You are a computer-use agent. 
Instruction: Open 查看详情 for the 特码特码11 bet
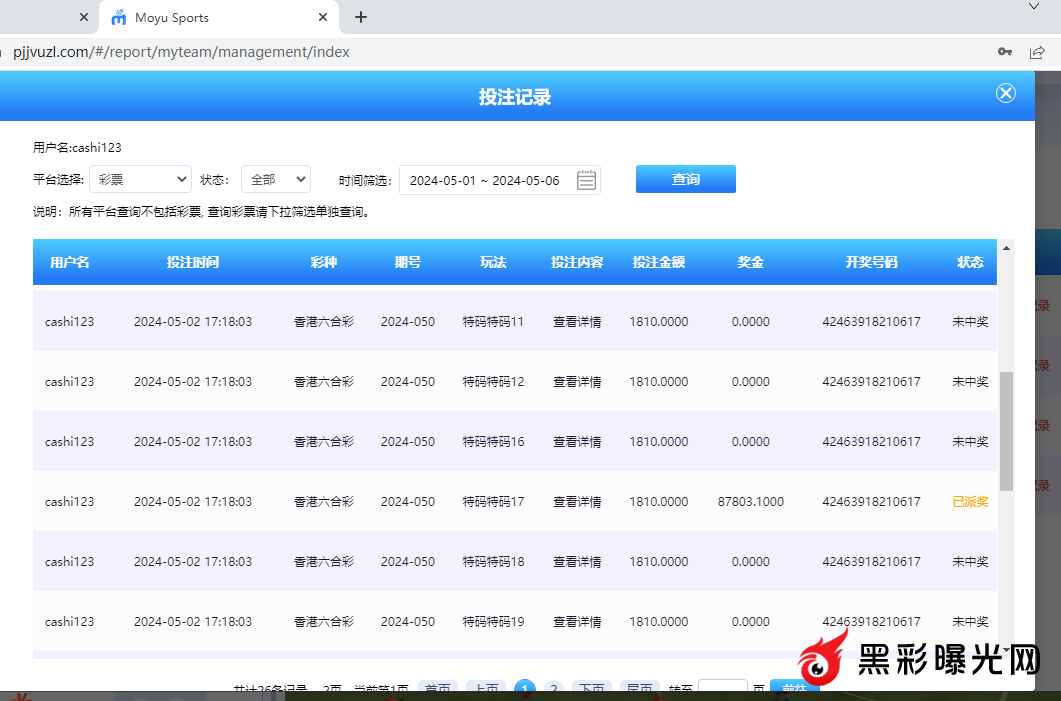point(577,322)
